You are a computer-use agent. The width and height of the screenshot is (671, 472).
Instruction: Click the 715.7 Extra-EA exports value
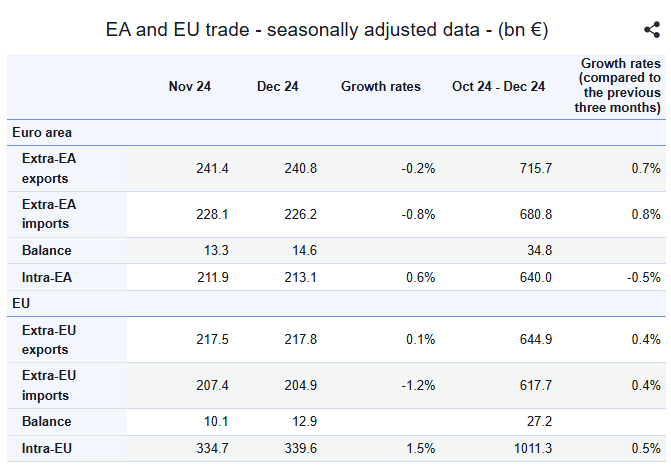point(536,168)
